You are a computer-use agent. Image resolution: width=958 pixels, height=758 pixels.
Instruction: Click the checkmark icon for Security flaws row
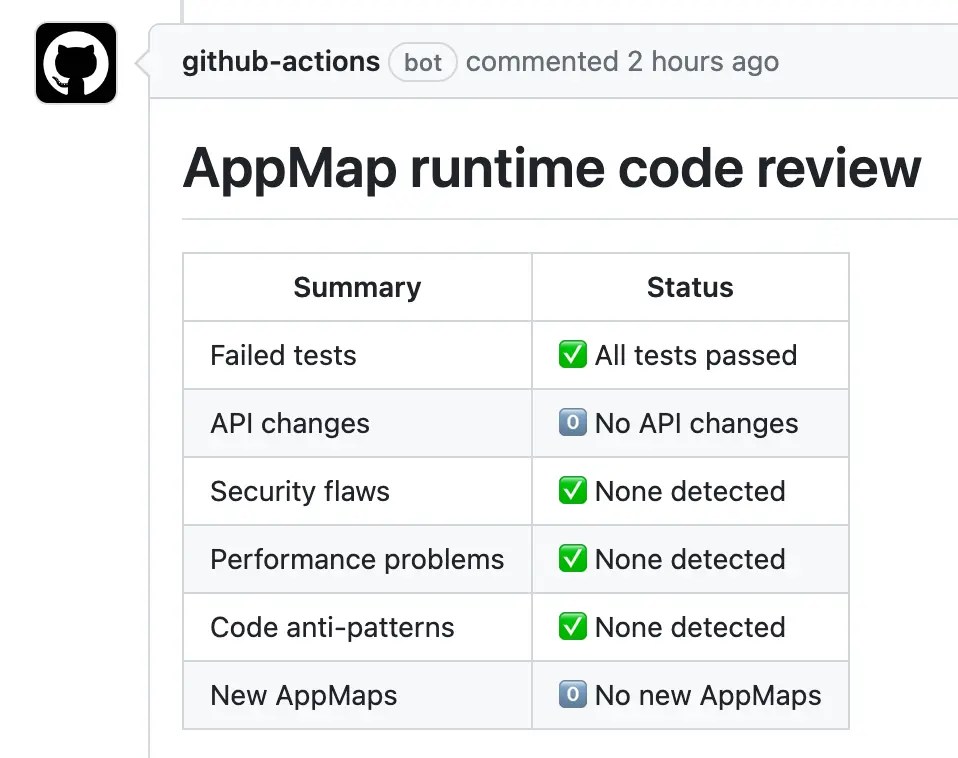(x=572, y=491)
